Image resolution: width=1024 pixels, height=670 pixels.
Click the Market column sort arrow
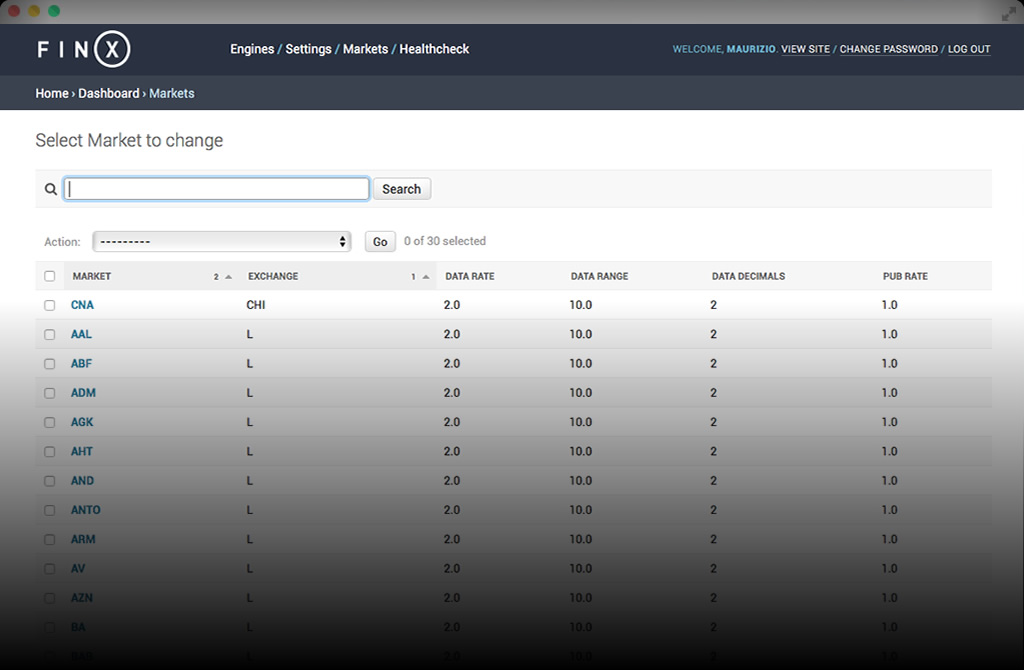pyautogui.click(x=229, y=277)
